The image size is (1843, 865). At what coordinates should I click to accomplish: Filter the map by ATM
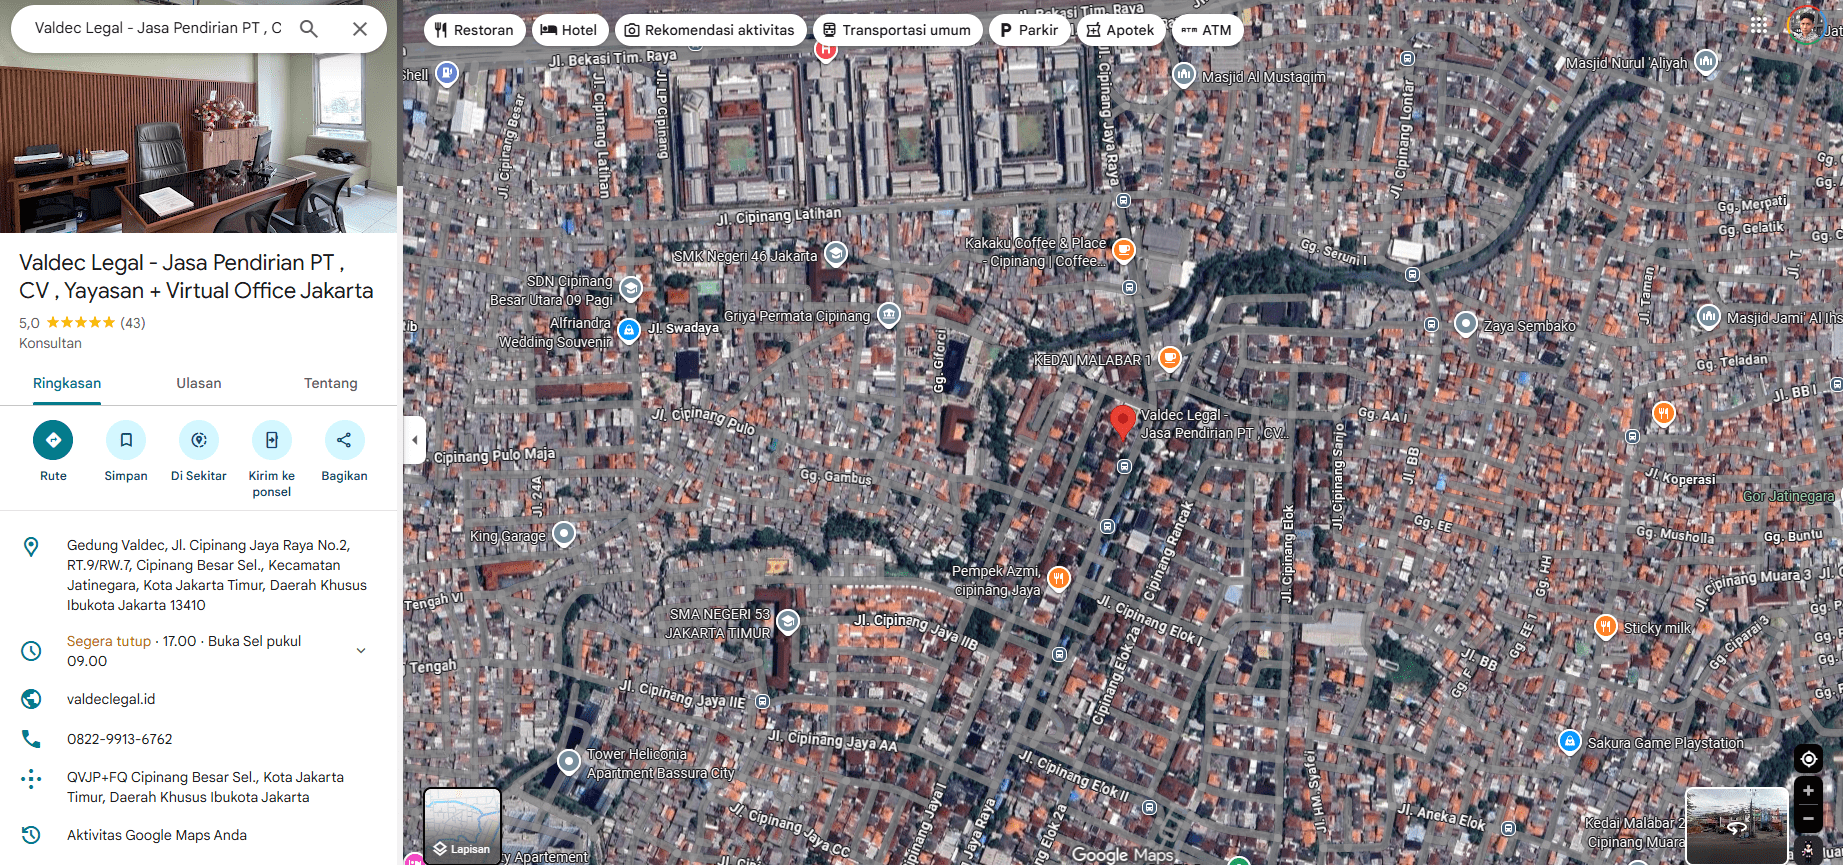(1207, 30)
